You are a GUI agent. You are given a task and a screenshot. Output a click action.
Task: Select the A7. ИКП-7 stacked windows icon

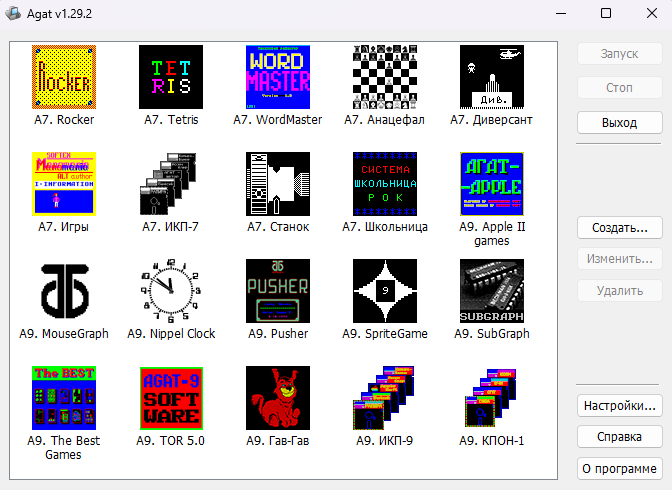click(x=168, y=184)
